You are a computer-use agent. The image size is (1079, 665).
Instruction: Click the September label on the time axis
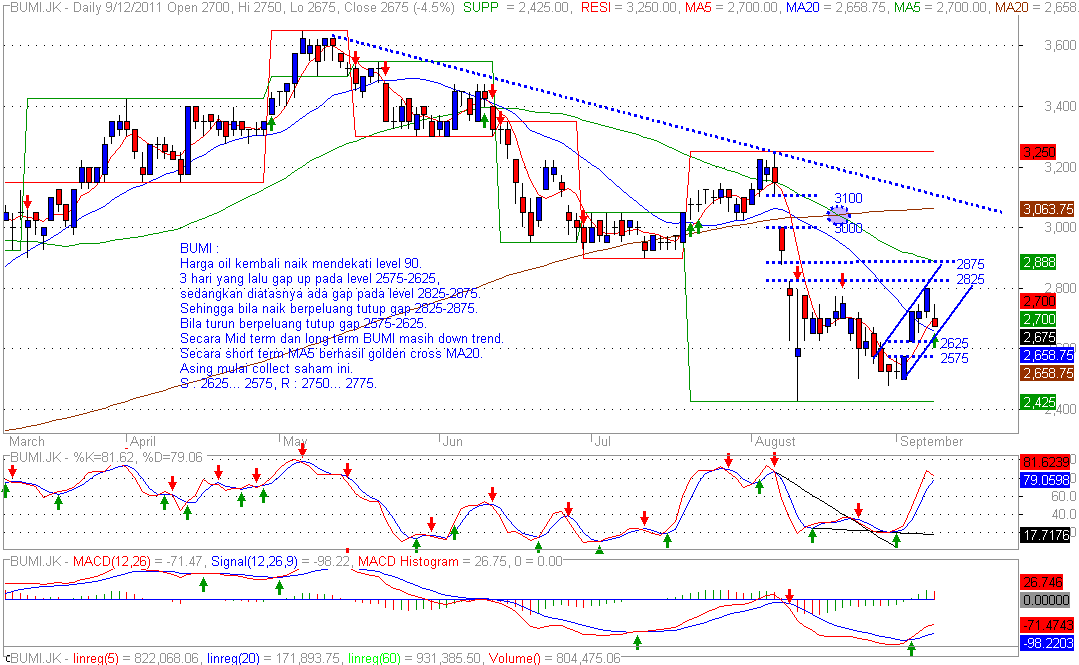(932, 441)
